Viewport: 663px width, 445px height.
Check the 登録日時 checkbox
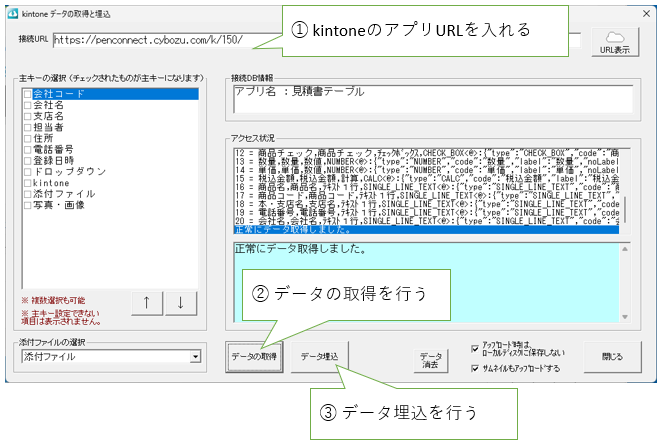(x=28, y=161)
